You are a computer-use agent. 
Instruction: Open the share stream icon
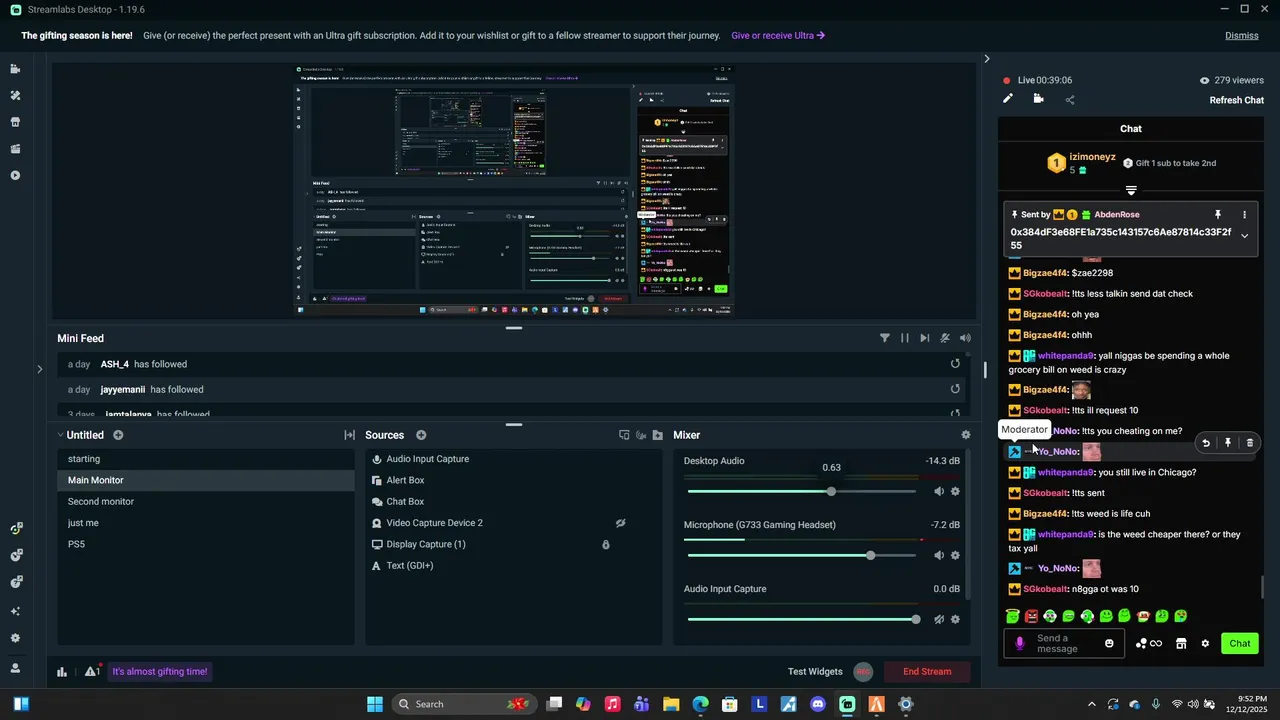pyautogui.click(x=1070, y=99)
